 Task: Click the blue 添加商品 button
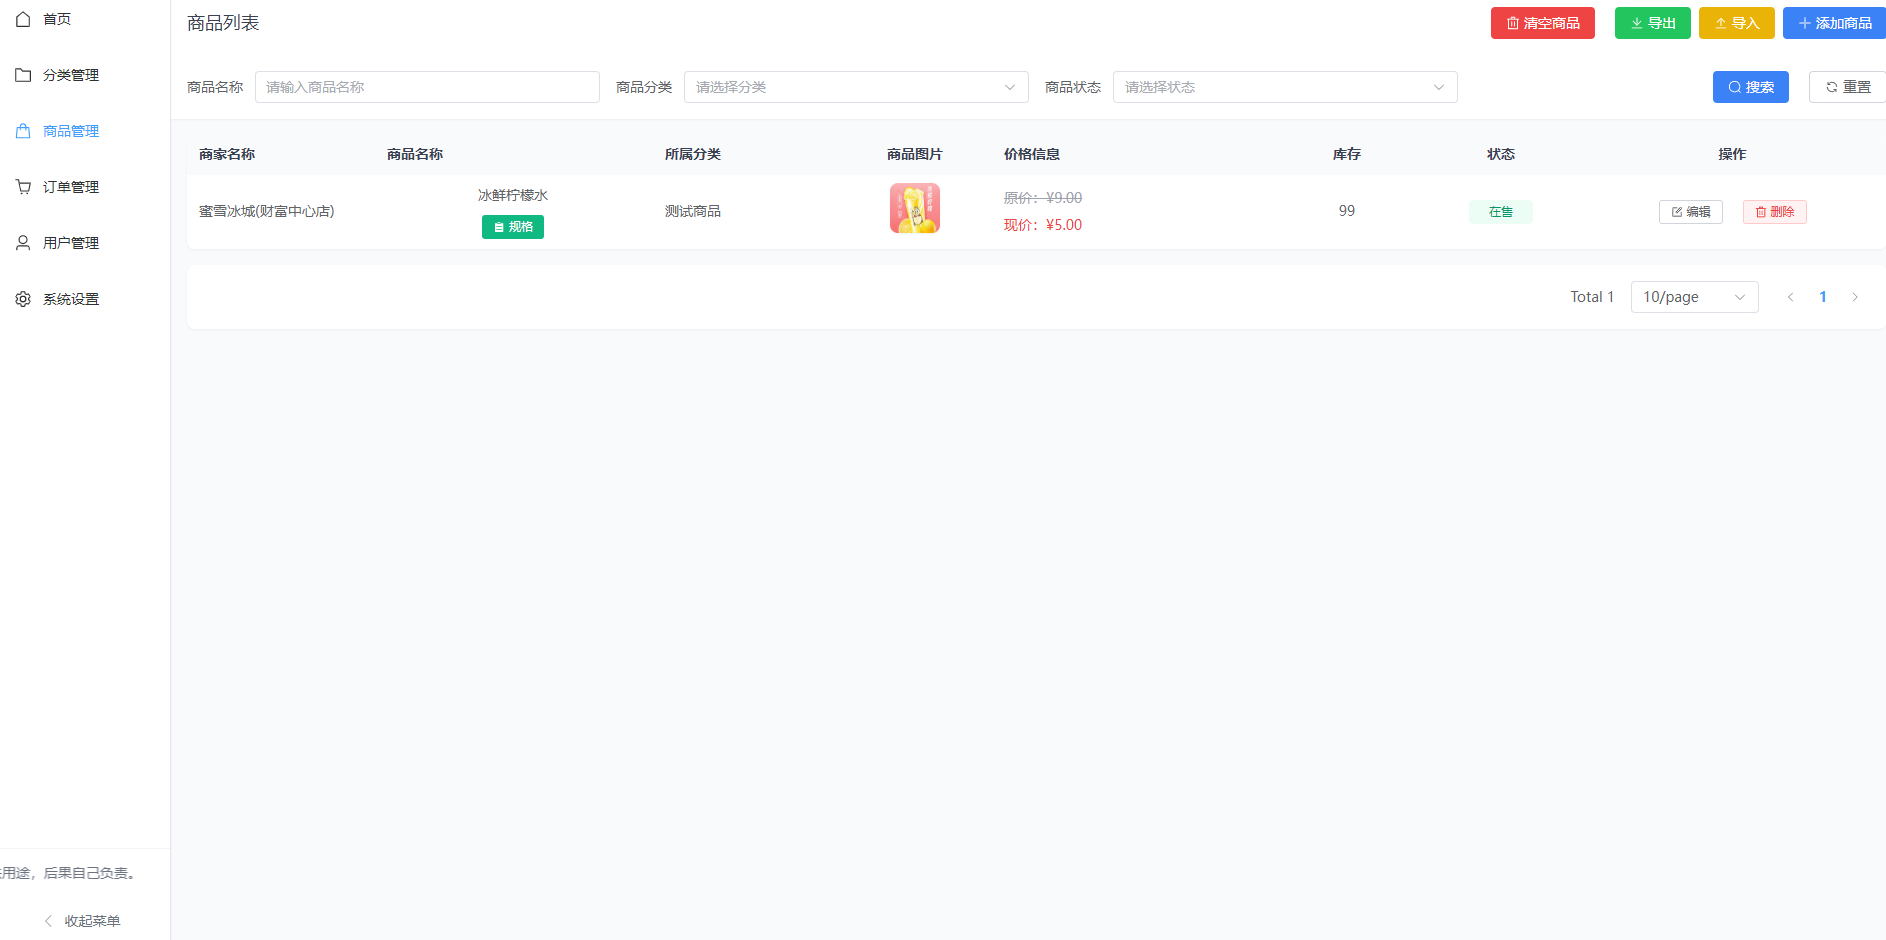(x=1834, y=23)
